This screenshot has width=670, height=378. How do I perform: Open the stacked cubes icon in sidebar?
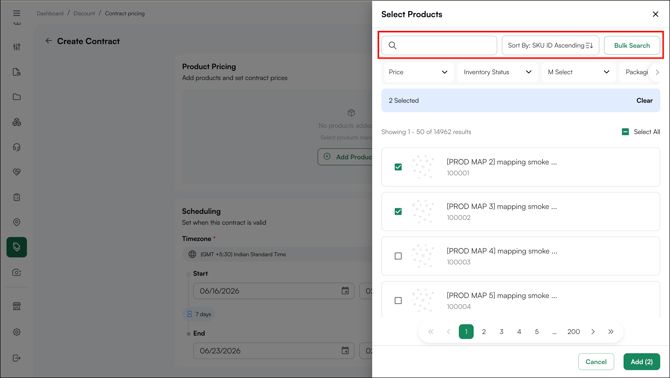click(x=17, y=122)
